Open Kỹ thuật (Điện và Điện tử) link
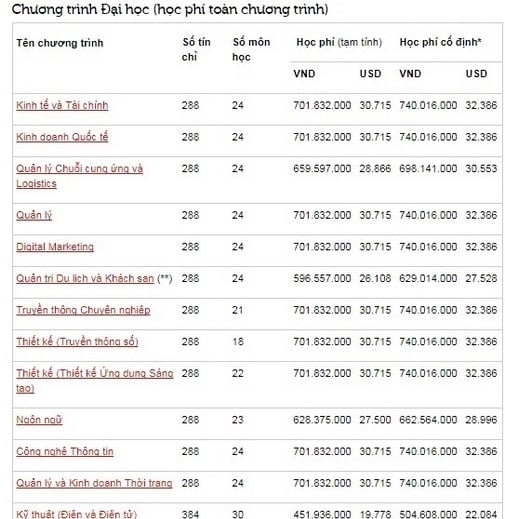This screenshot has width=505, height=519. pos(76,514)
